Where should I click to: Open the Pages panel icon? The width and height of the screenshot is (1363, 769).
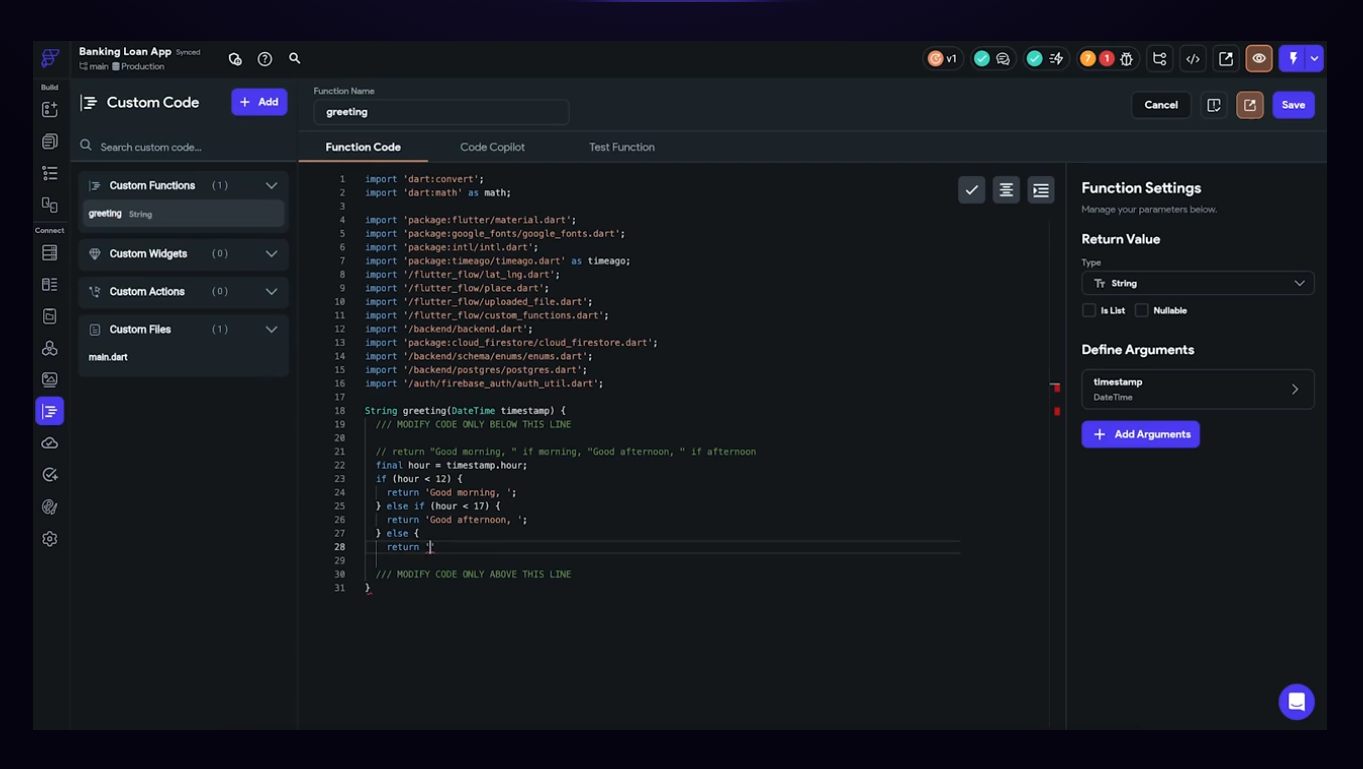point(50,142)
